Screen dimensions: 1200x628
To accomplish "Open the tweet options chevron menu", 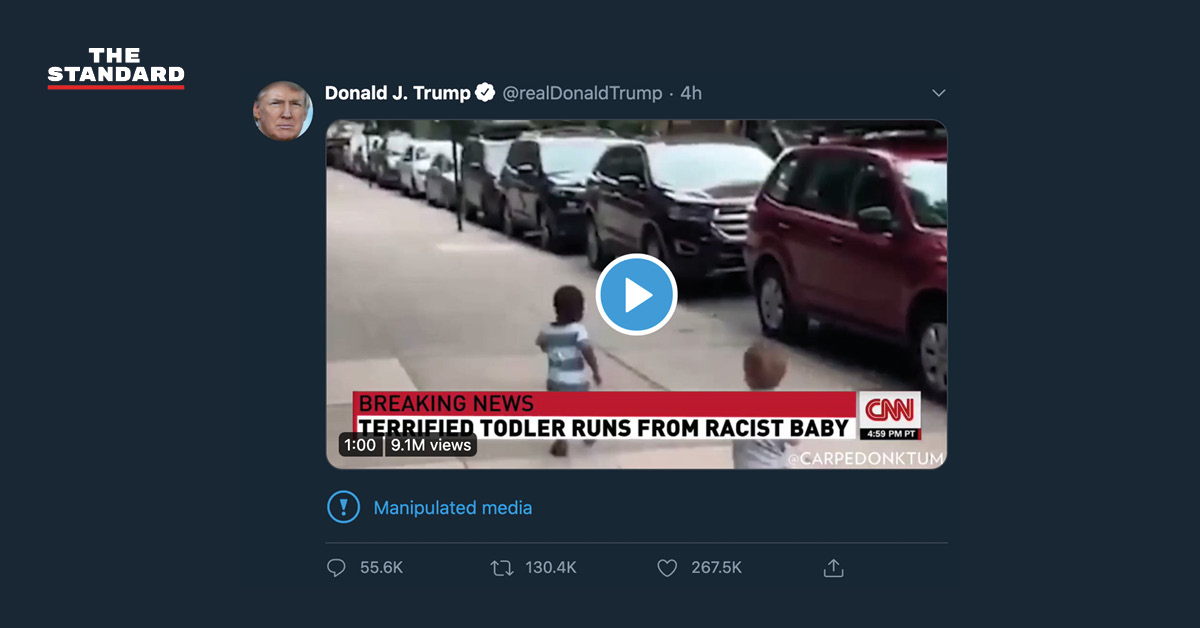I will [x=938, y=93].
